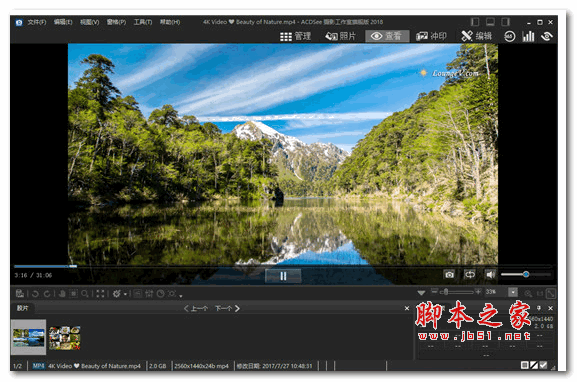
Task: Enter full screen view
Action: point(100,294)
